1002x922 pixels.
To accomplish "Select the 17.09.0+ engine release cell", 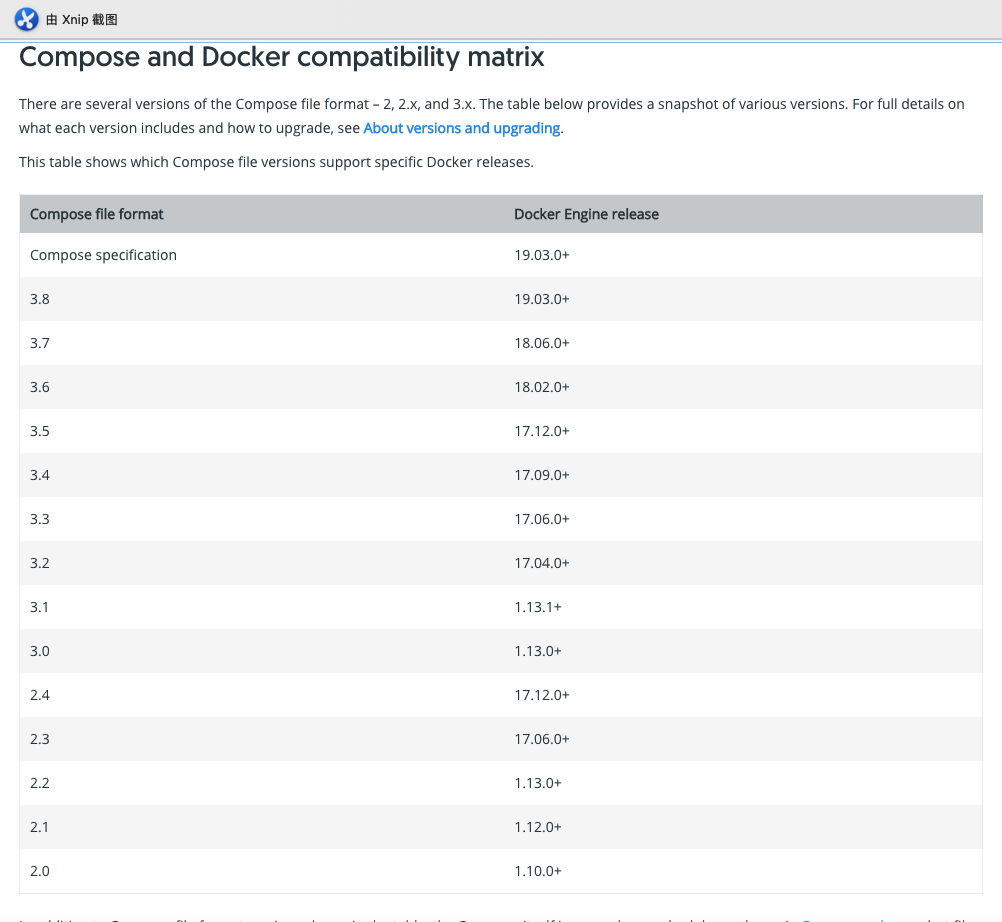I will pyautogui.click(x=541, y=475).
